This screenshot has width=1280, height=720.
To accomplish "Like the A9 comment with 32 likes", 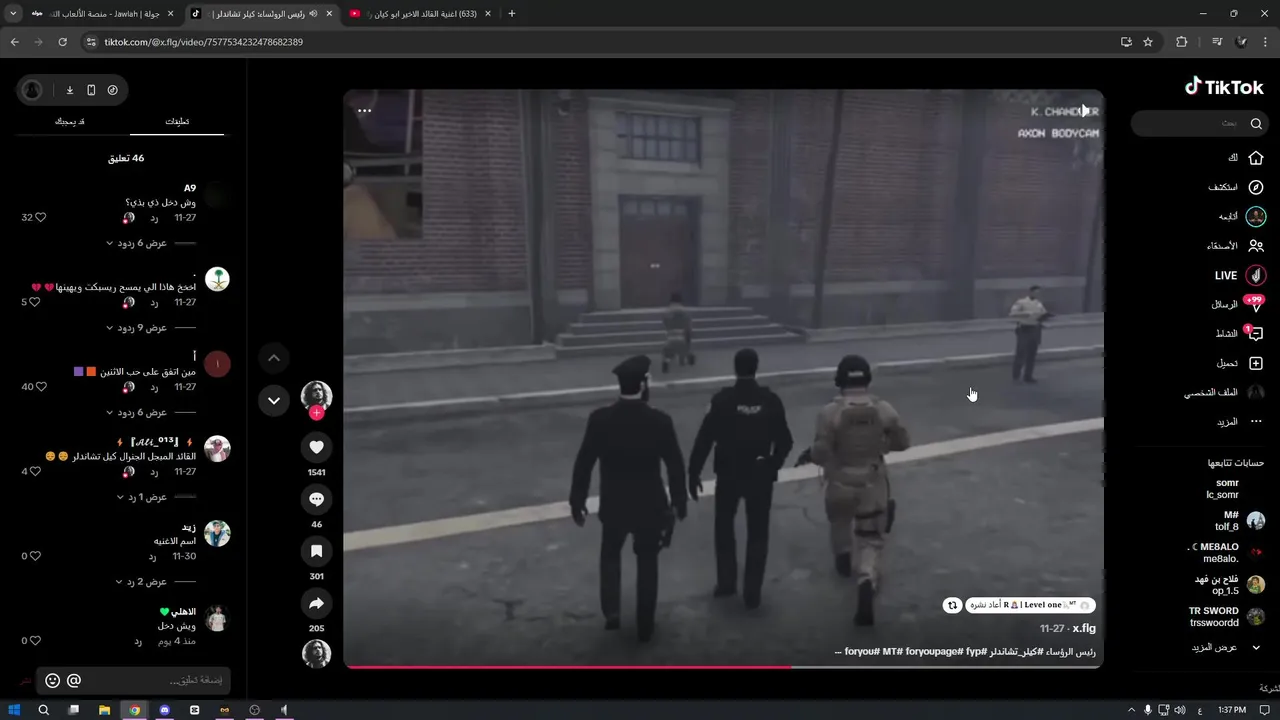I will pos(41,217).
